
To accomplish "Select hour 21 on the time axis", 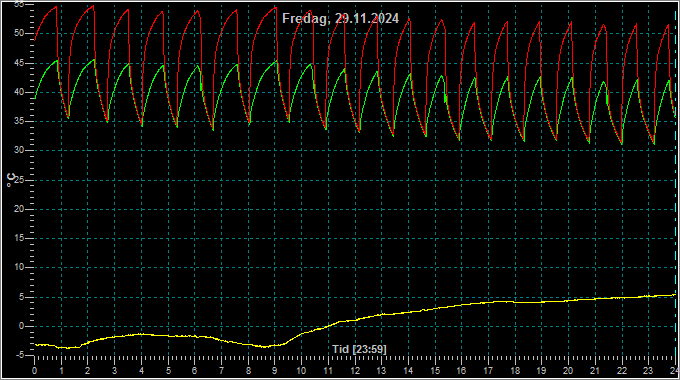I will [595, 371].
